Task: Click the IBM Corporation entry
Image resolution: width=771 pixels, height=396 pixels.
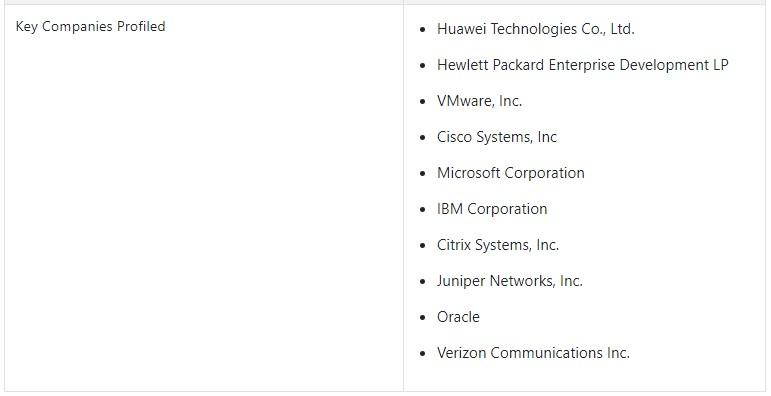Action: click(x=492, y=209)
